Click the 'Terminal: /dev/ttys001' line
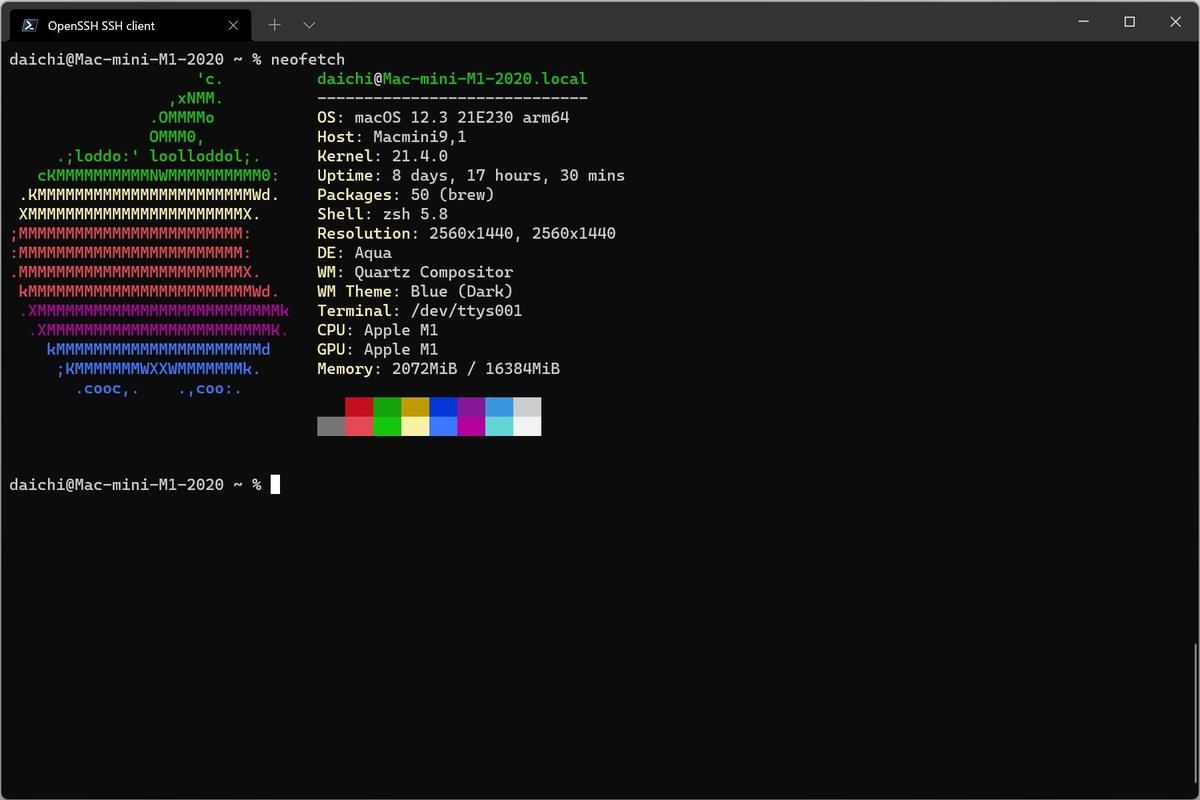The height and width of the screenshot is (800, 1200). click(x=420, y=311)
